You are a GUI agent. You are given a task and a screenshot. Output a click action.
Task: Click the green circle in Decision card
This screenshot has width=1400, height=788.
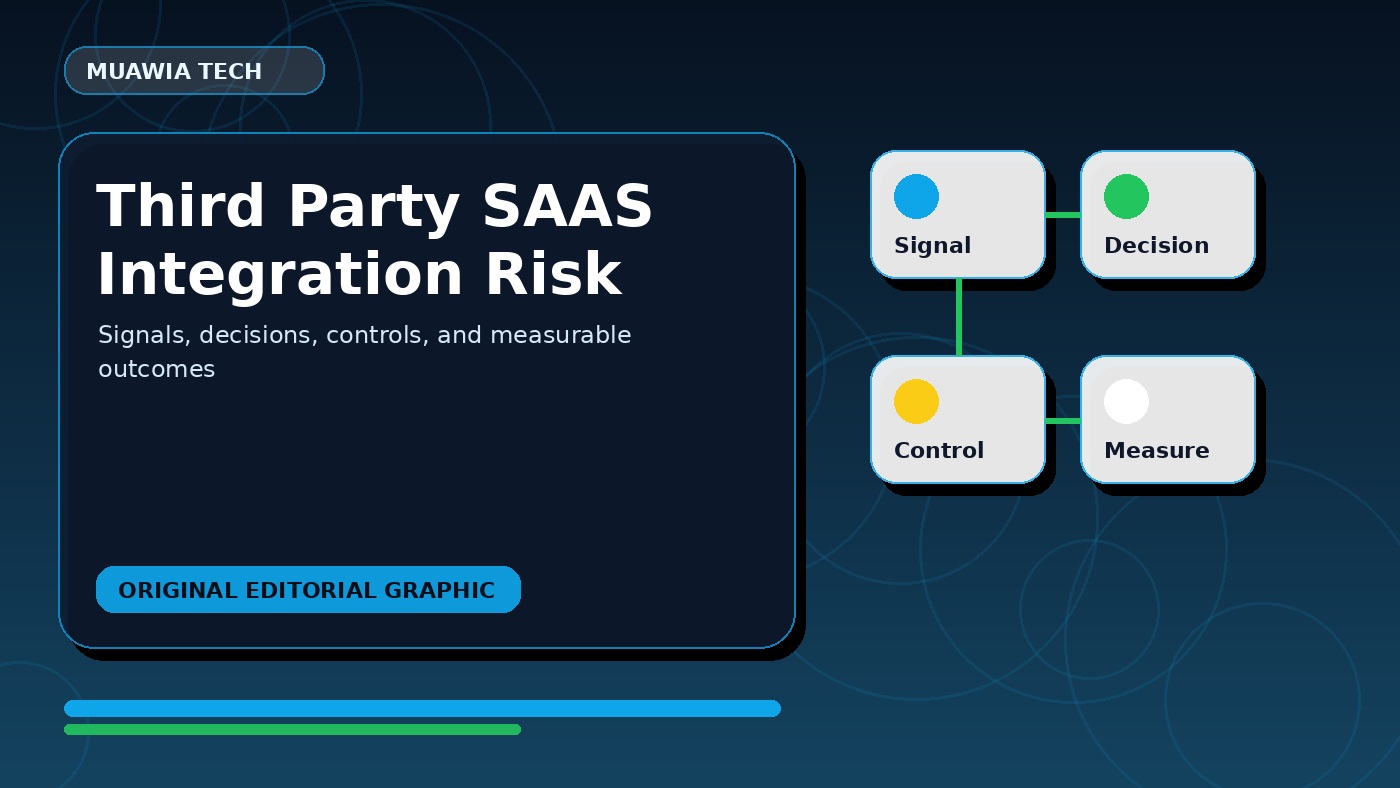[1126, 196]
